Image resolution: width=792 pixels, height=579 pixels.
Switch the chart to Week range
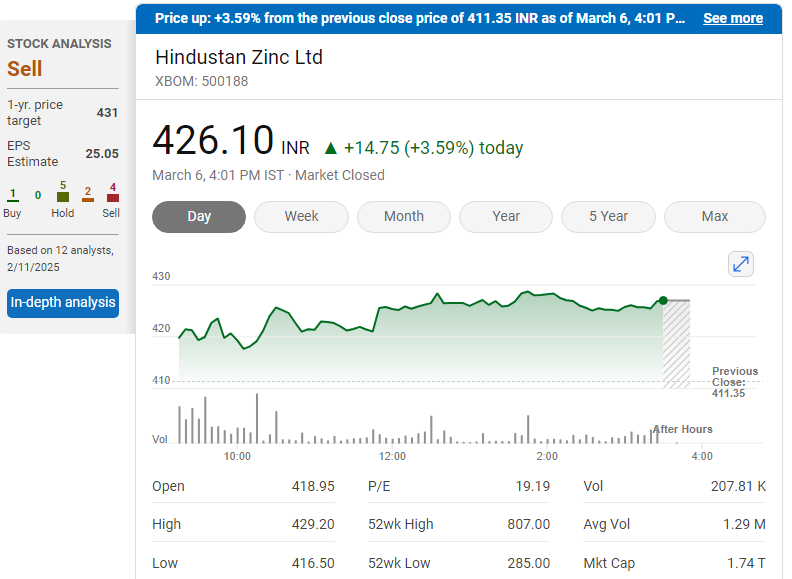[x=301, y=216]
